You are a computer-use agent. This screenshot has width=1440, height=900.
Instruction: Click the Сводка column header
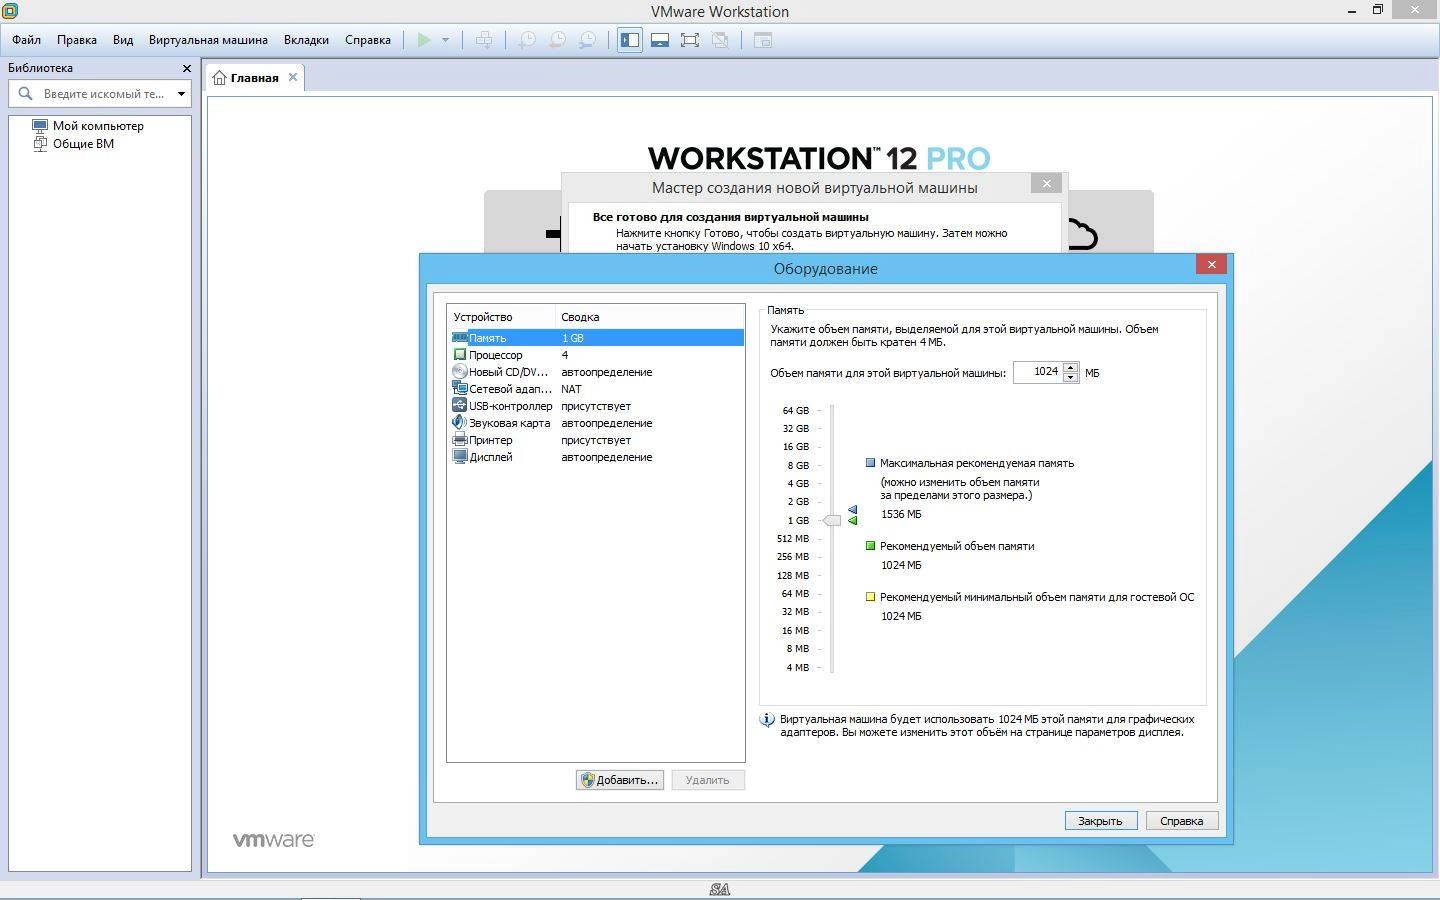(649, 317)
